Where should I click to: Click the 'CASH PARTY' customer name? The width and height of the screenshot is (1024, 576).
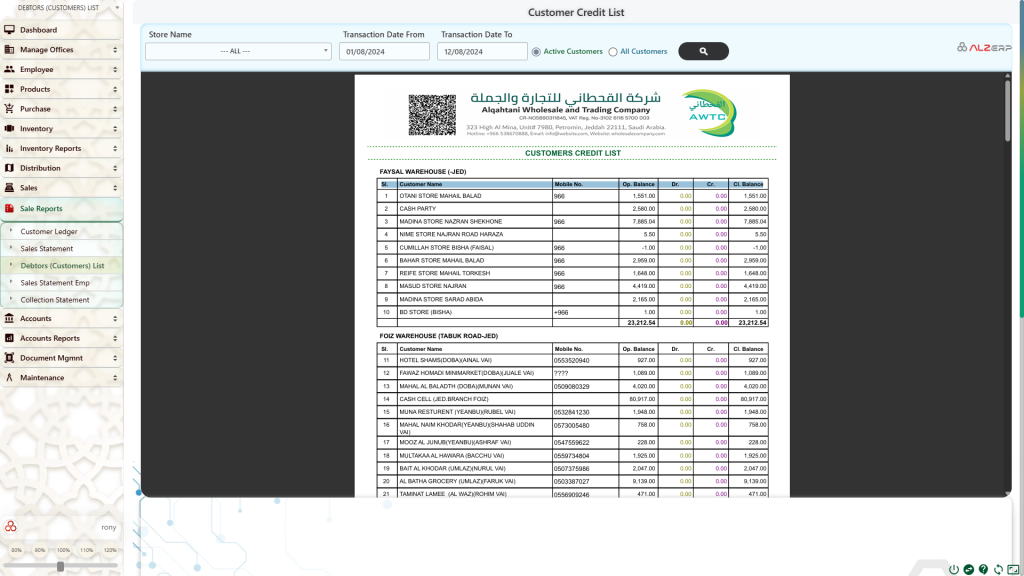point(417,209)
